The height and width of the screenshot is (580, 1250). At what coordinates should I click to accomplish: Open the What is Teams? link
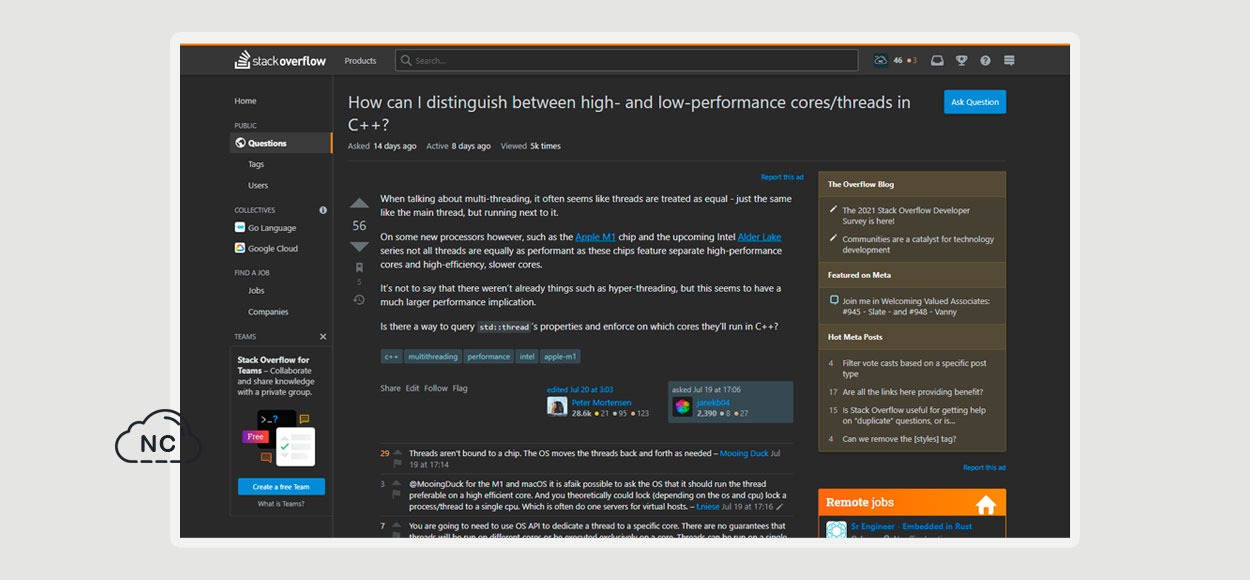coord(281,504)
